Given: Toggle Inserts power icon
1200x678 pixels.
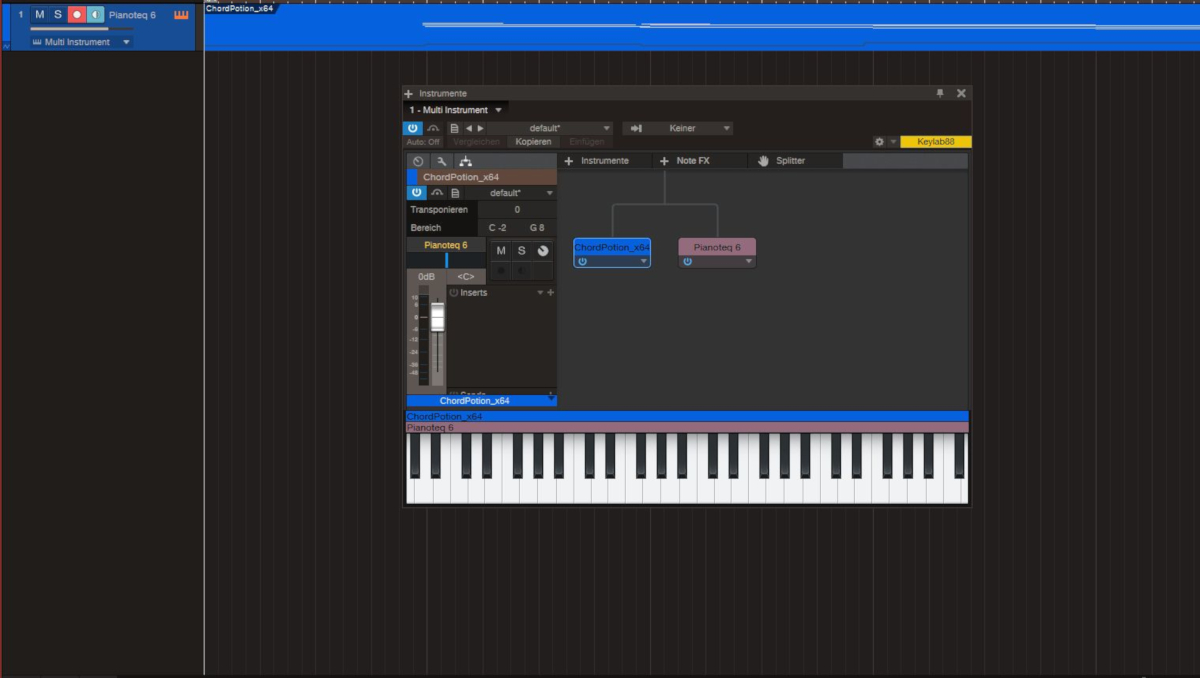Looking at the screenshot, I should [453, 293].
